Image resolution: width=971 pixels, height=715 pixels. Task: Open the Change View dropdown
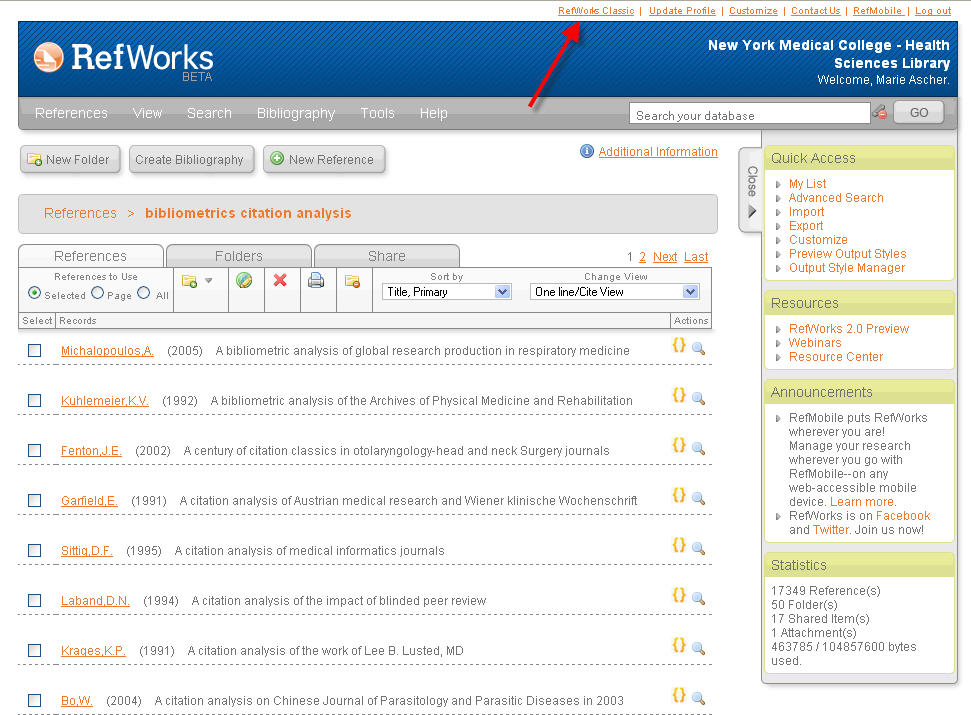coord(615,292)
